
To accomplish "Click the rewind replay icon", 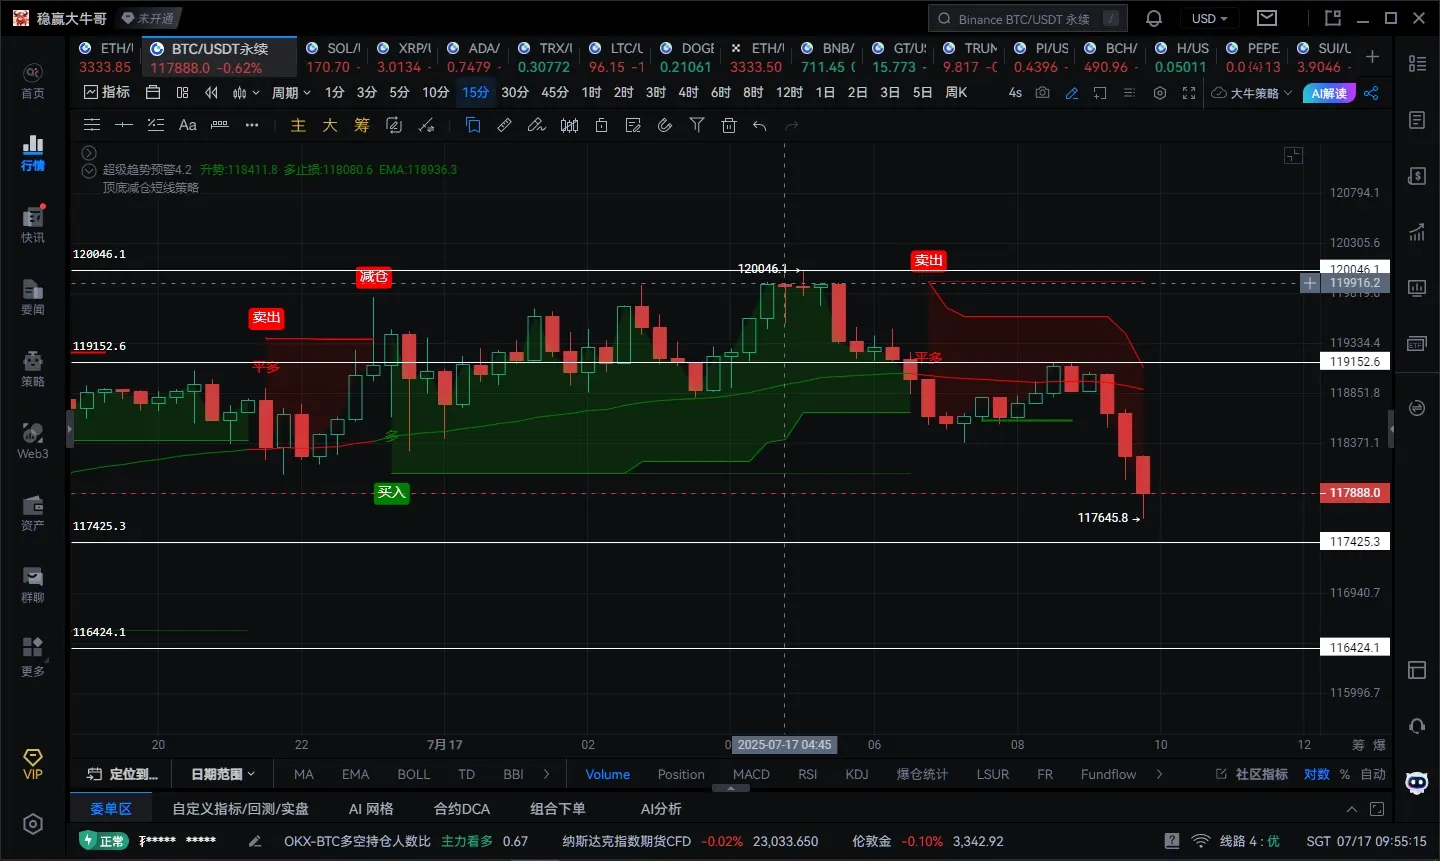I will coord(211,92).
